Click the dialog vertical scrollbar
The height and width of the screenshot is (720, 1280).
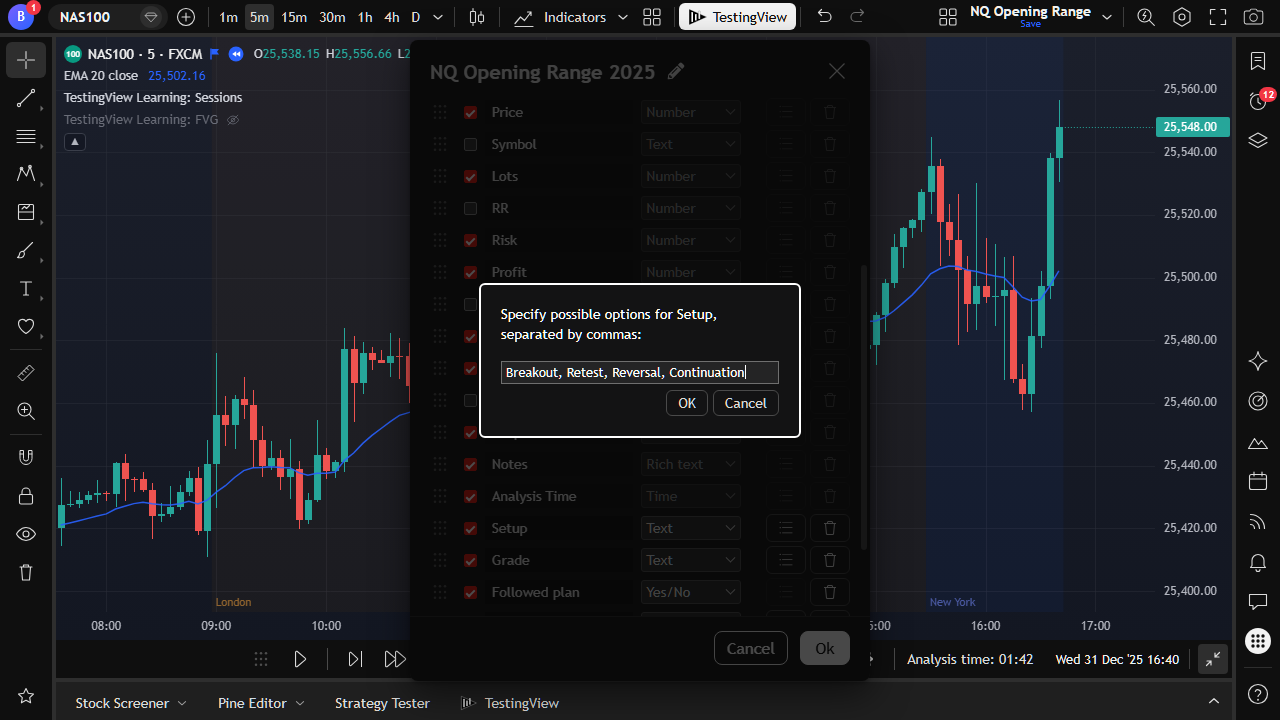(864, 406)
